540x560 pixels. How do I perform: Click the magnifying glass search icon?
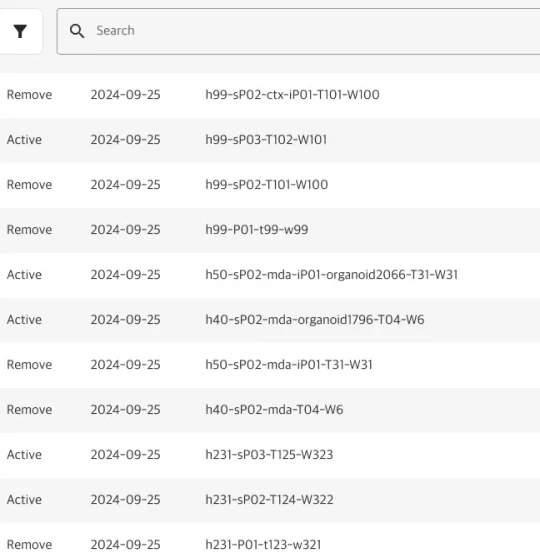tap(77, 31)
